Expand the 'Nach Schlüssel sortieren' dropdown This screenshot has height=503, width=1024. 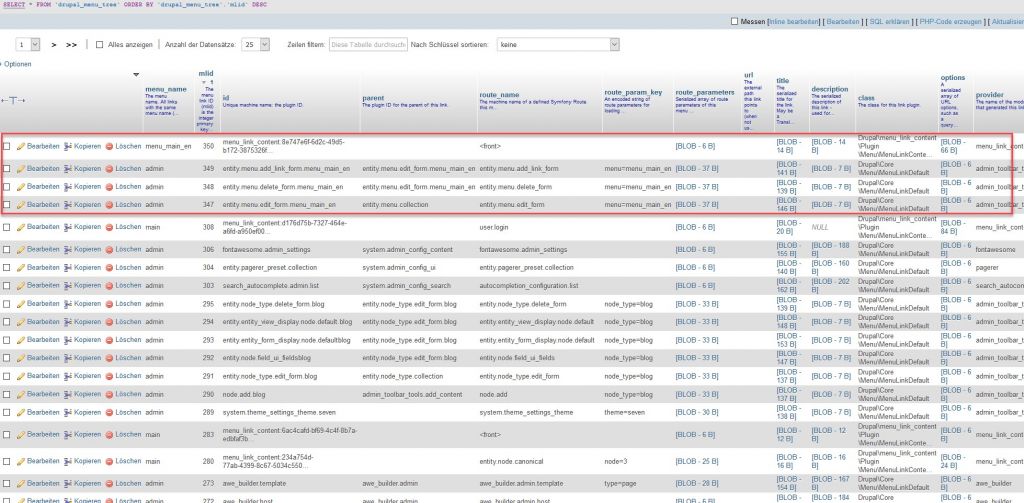point(557,45)
